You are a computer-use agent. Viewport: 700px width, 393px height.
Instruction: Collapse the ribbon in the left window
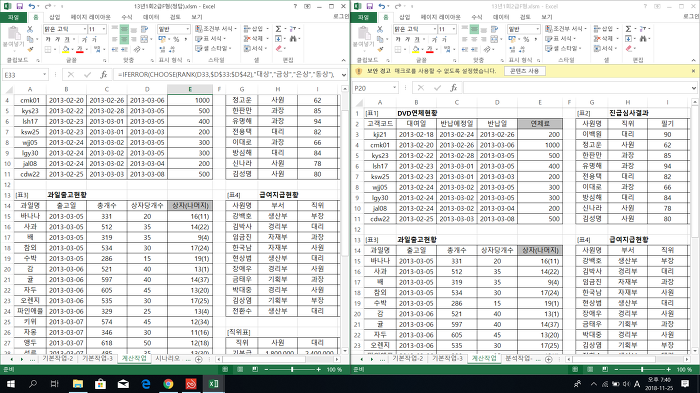[343, 60]
